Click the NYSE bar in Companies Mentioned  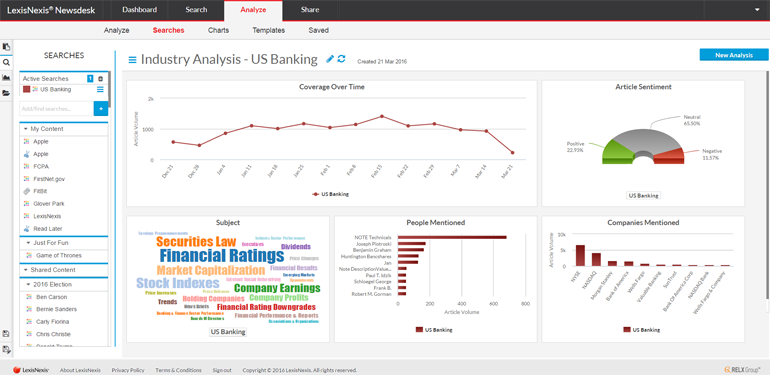(580, 255)
